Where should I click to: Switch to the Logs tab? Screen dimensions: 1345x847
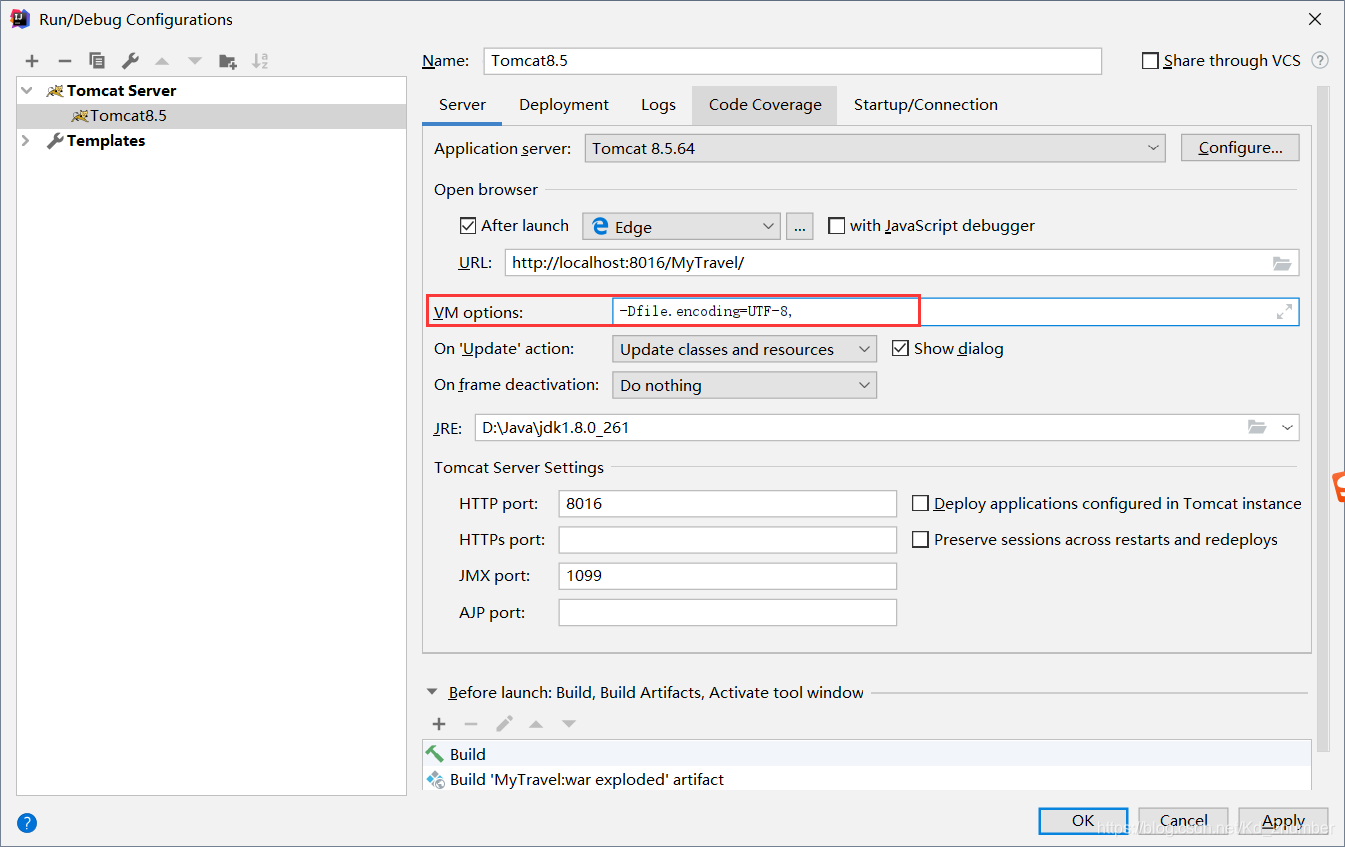659,105
